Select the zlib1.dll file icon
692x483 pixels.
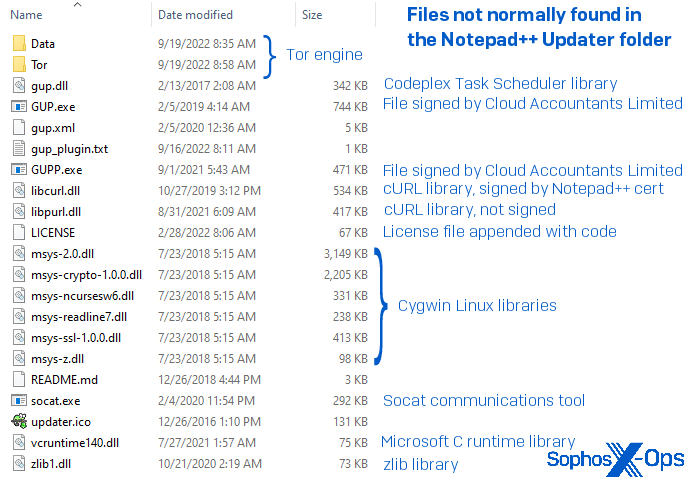pyautogui.click(x=19, y=464)
